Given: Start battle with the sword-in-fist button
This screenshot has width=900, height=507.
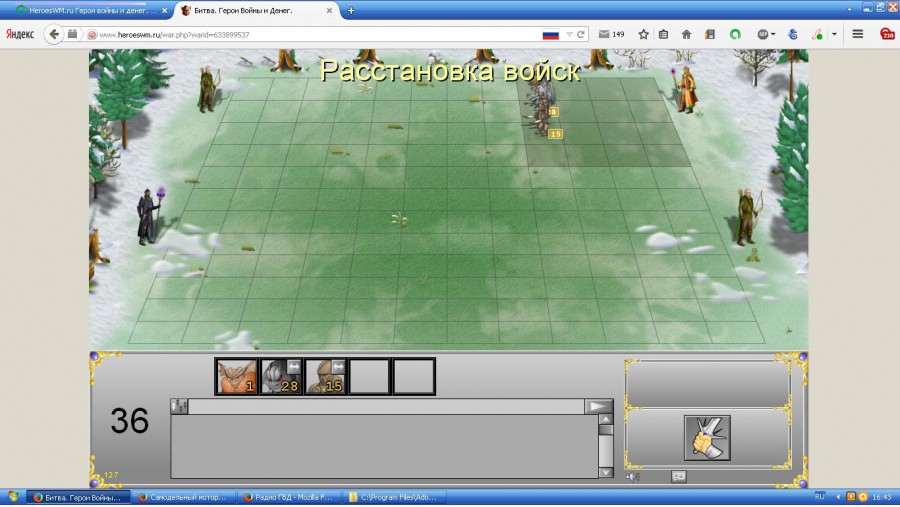Looking at the screenshot, I should (707, 438).
